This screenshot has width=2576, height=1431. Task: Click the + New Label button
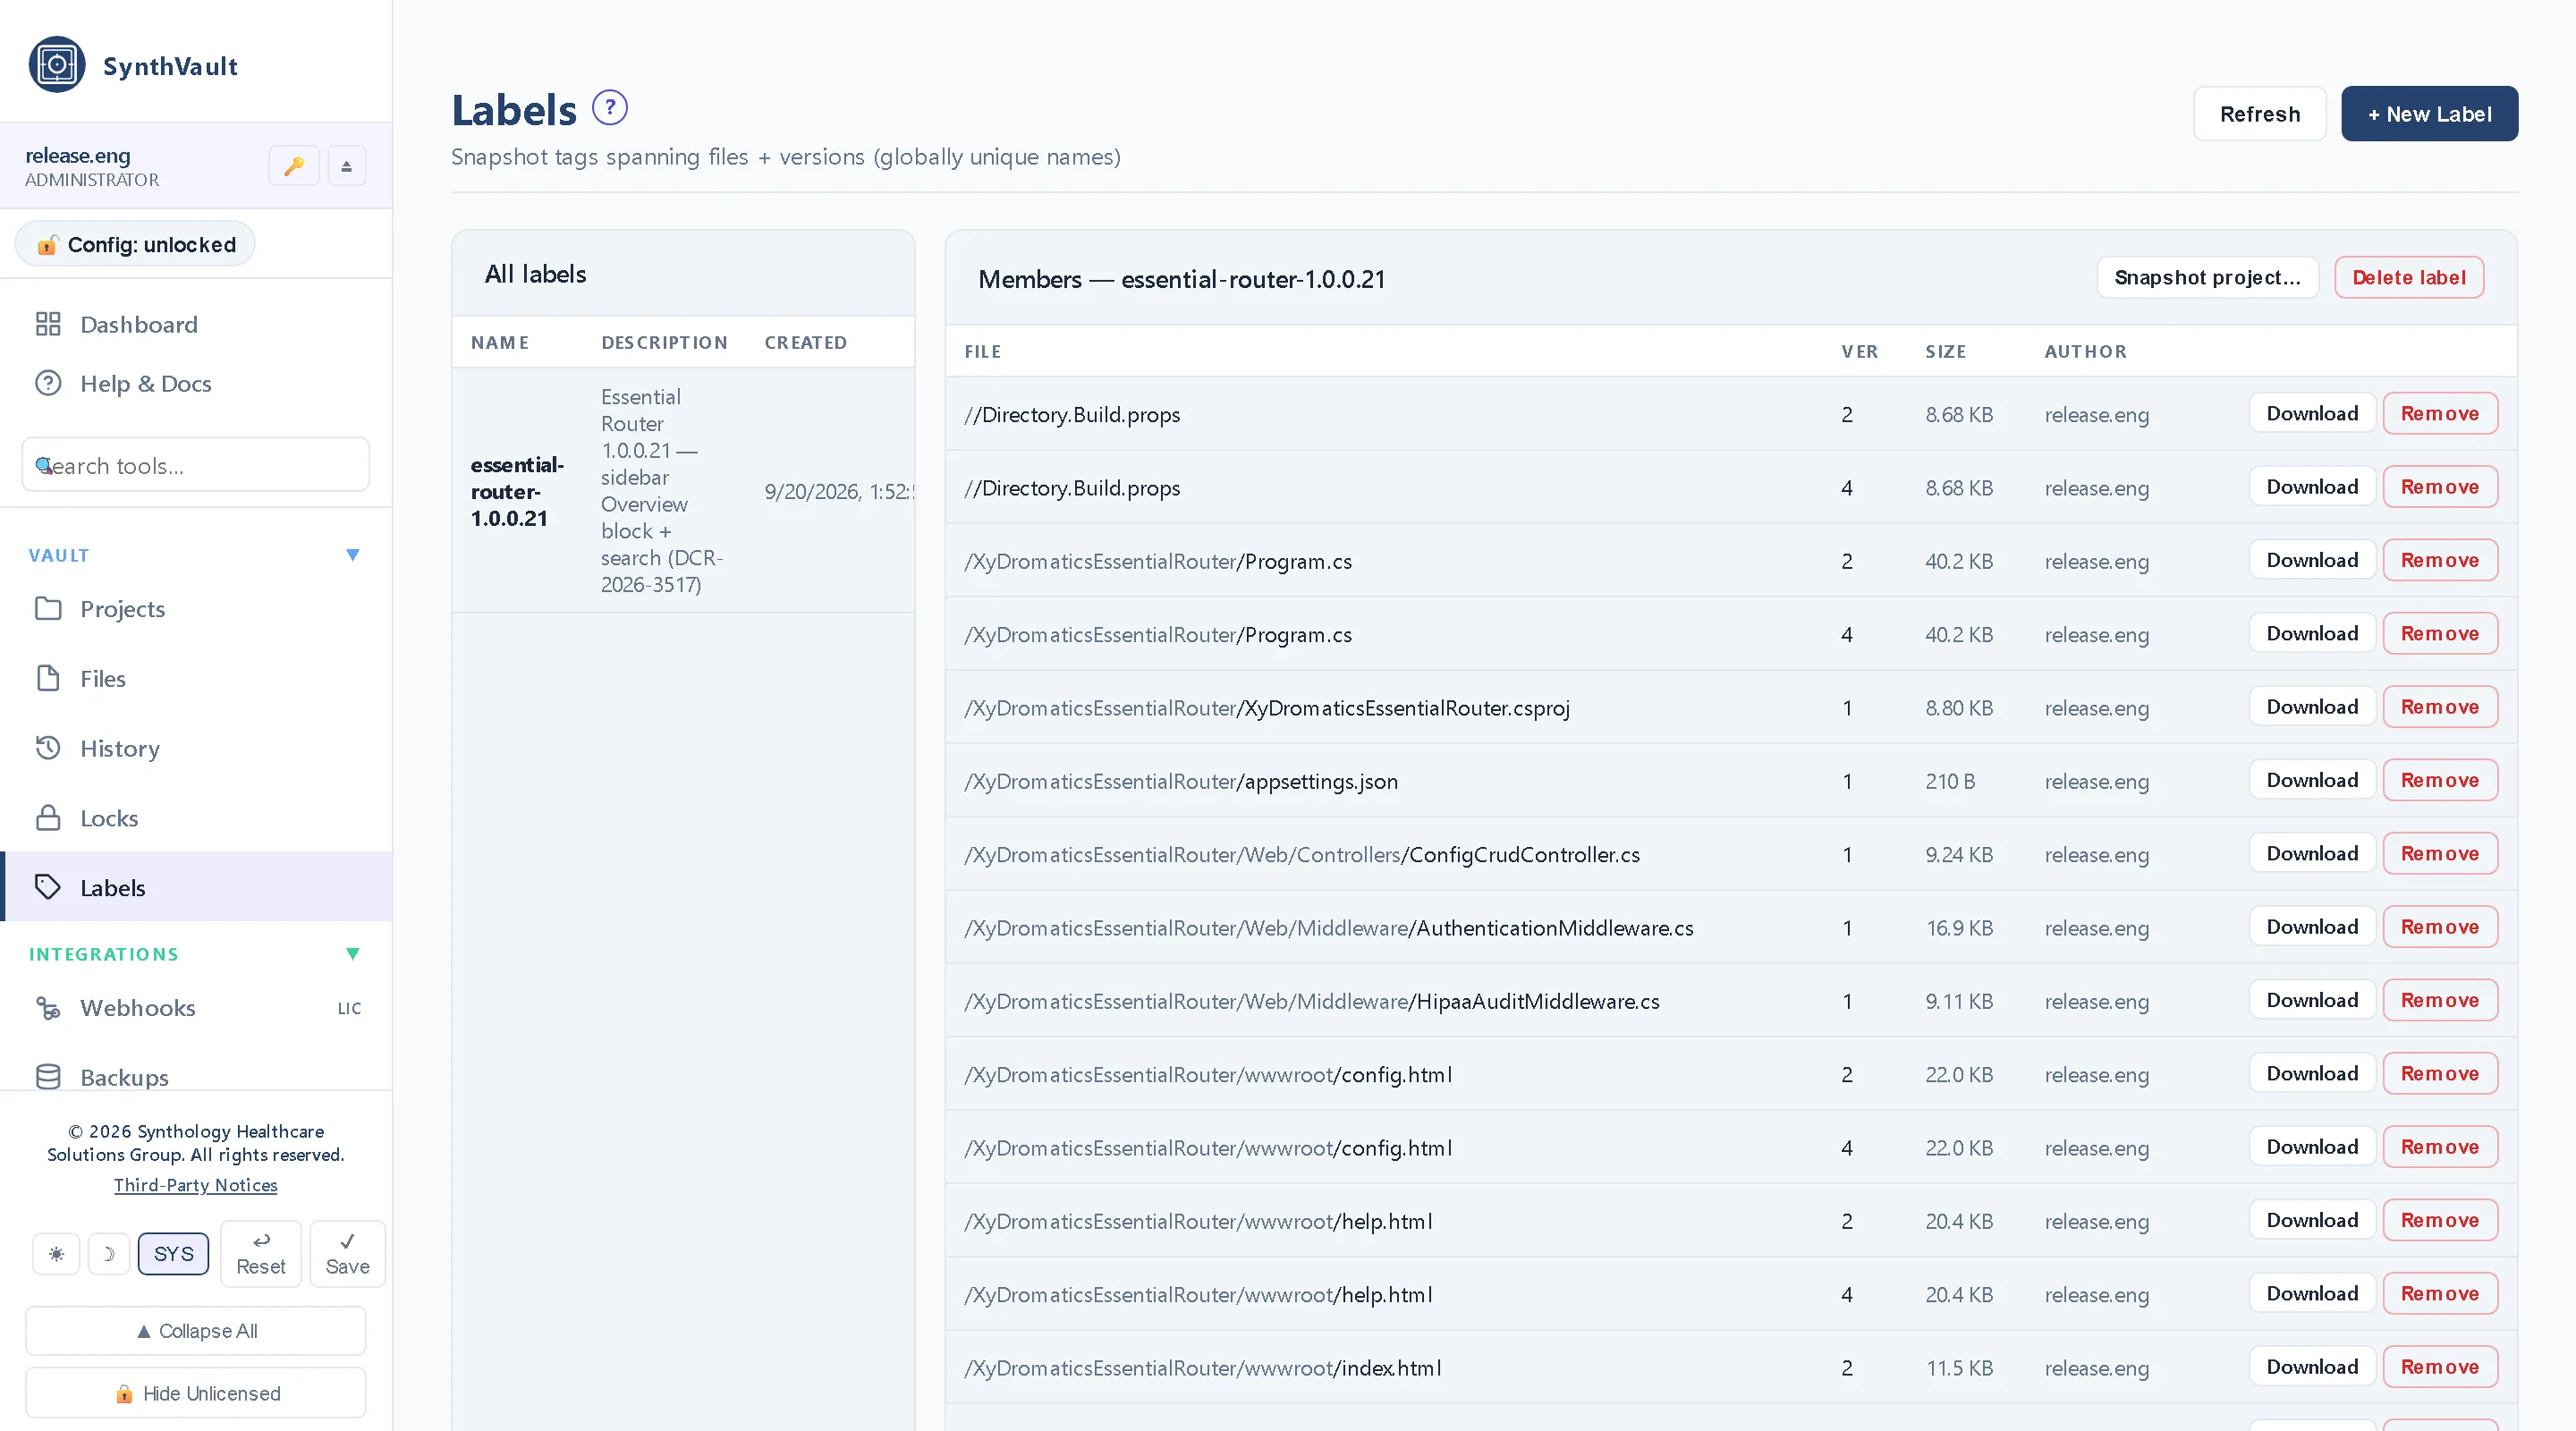pos(2429,114)
